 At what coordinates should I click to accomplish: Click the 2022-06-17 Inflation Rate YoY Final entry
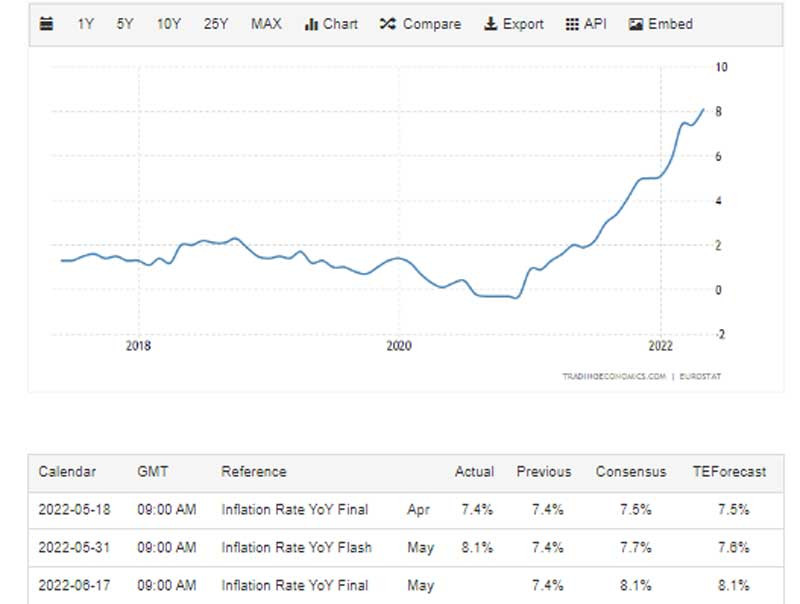pos(295,585)
